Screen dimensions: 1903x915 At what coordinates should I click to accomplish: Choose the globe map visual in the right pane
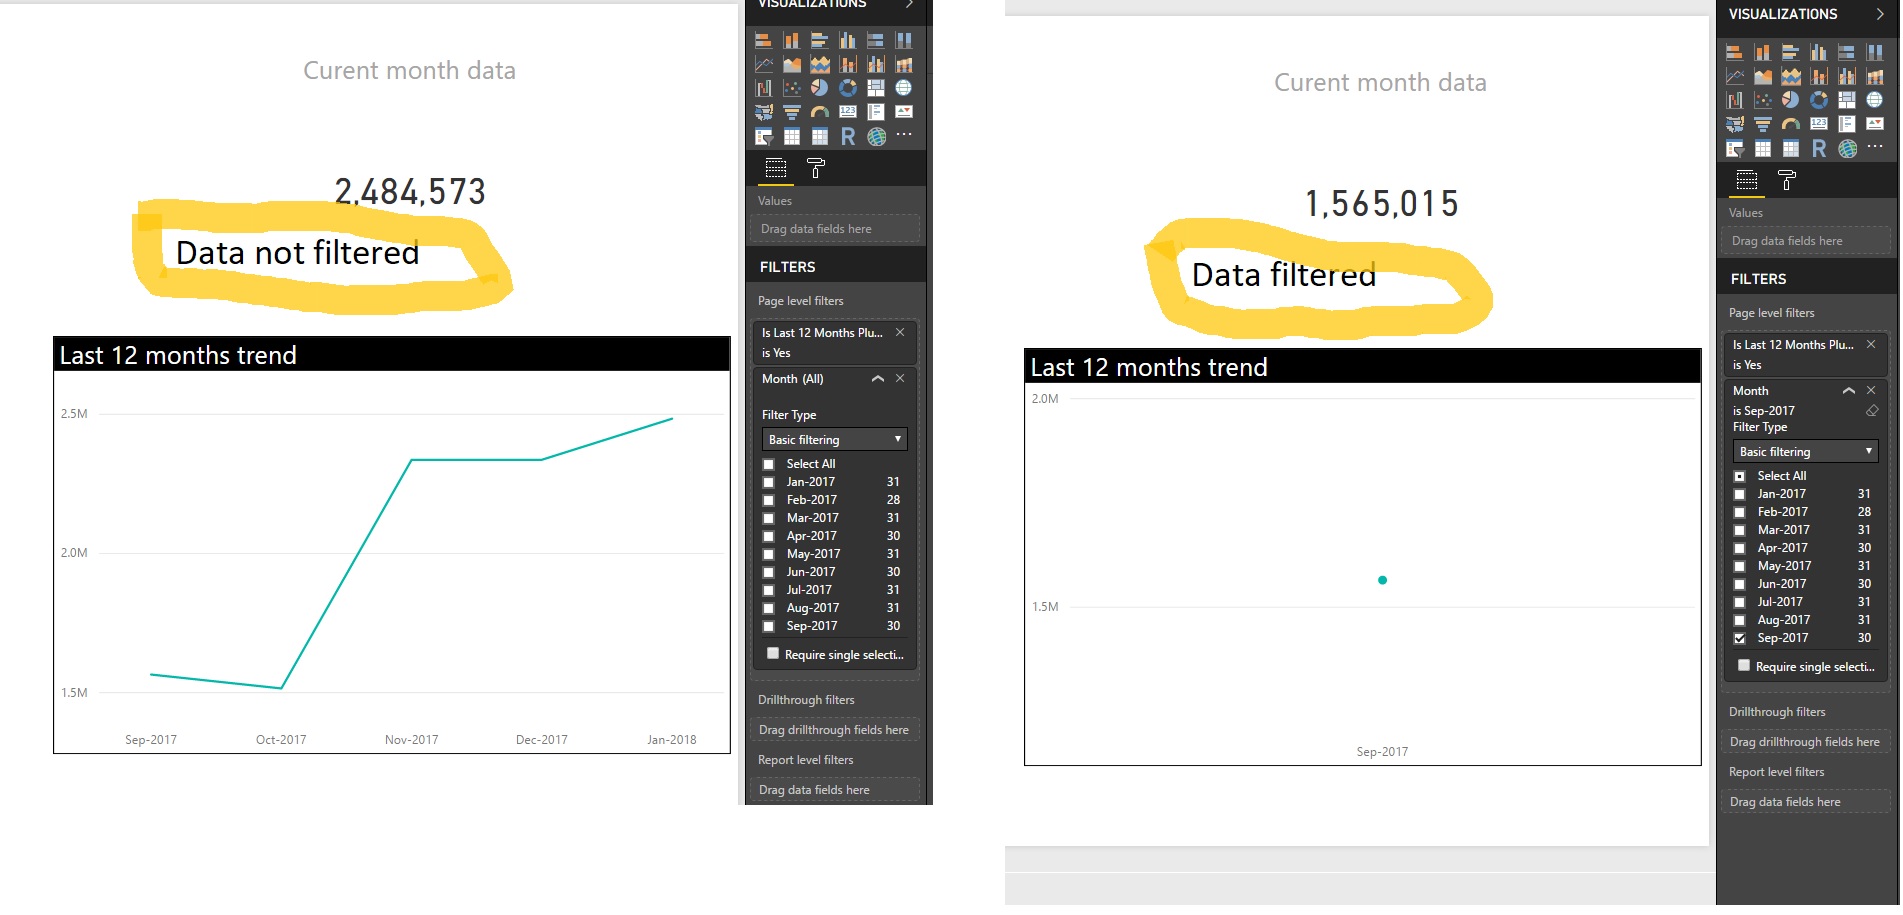coord(1875,100)
